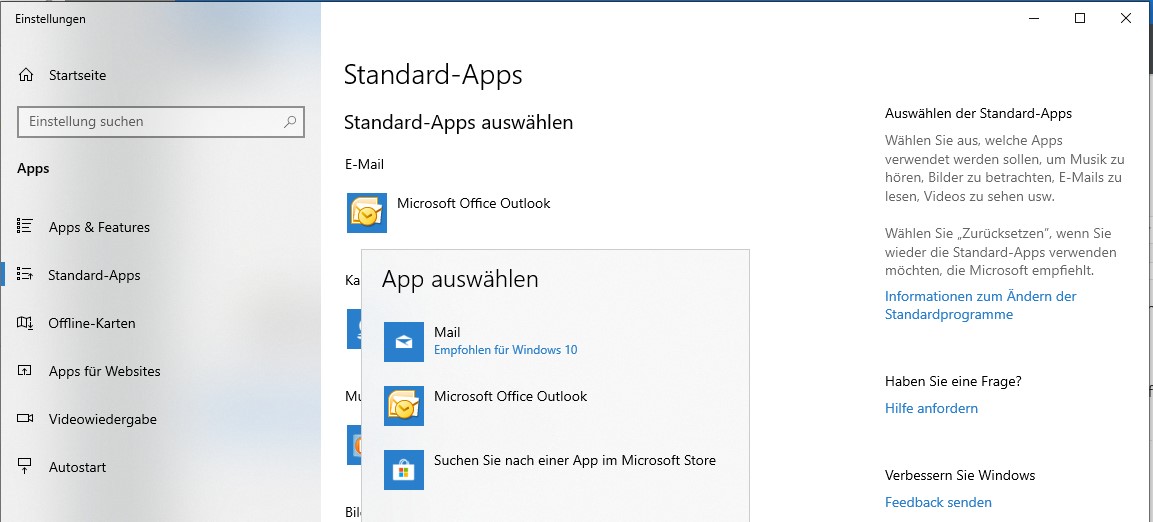This screenshot has width=1153, height=522.
Task: Open the Autostart settings page
Action: 77,468
